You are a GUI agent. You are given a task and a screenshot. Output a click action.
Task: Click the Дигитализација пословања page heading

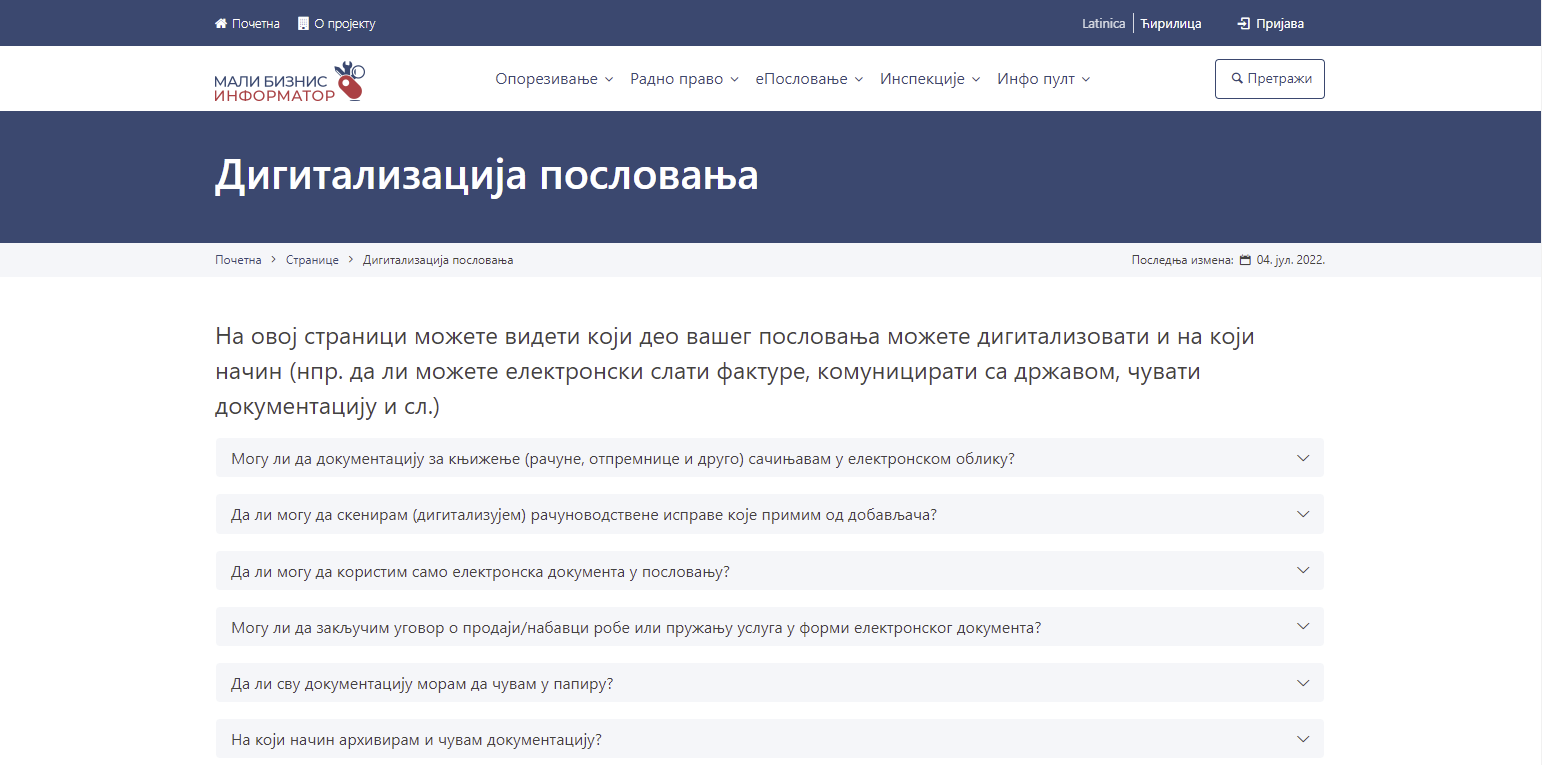point(486,174)
